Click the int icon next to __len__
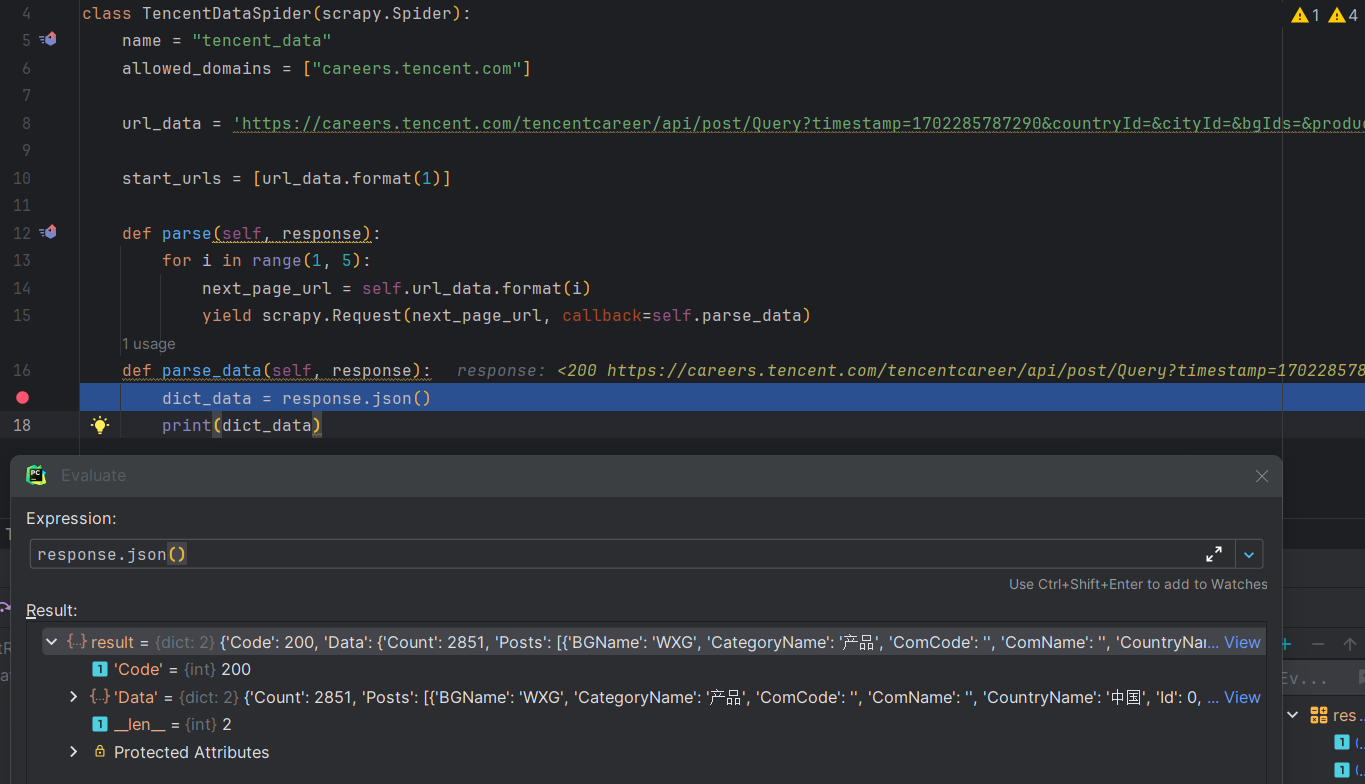The height and width of the screenshot is (784, 1365). click(100, 725)
